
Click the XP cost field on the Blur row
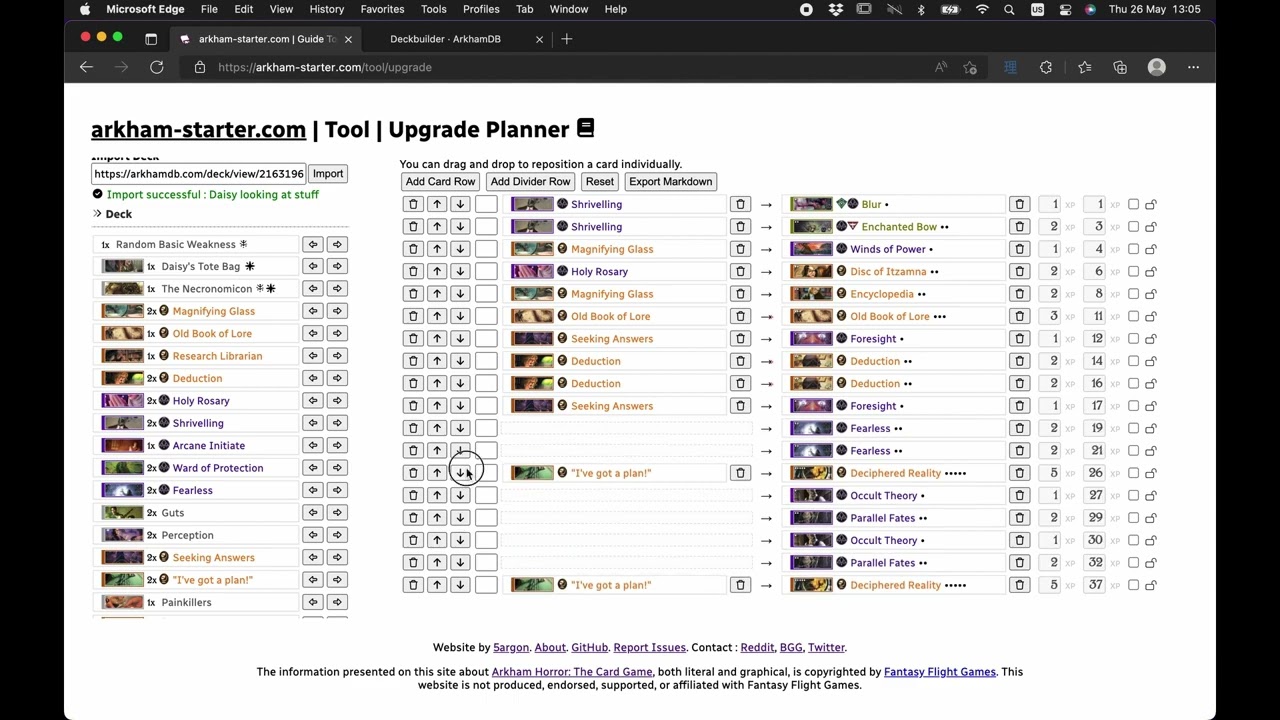pos(1049,204)
